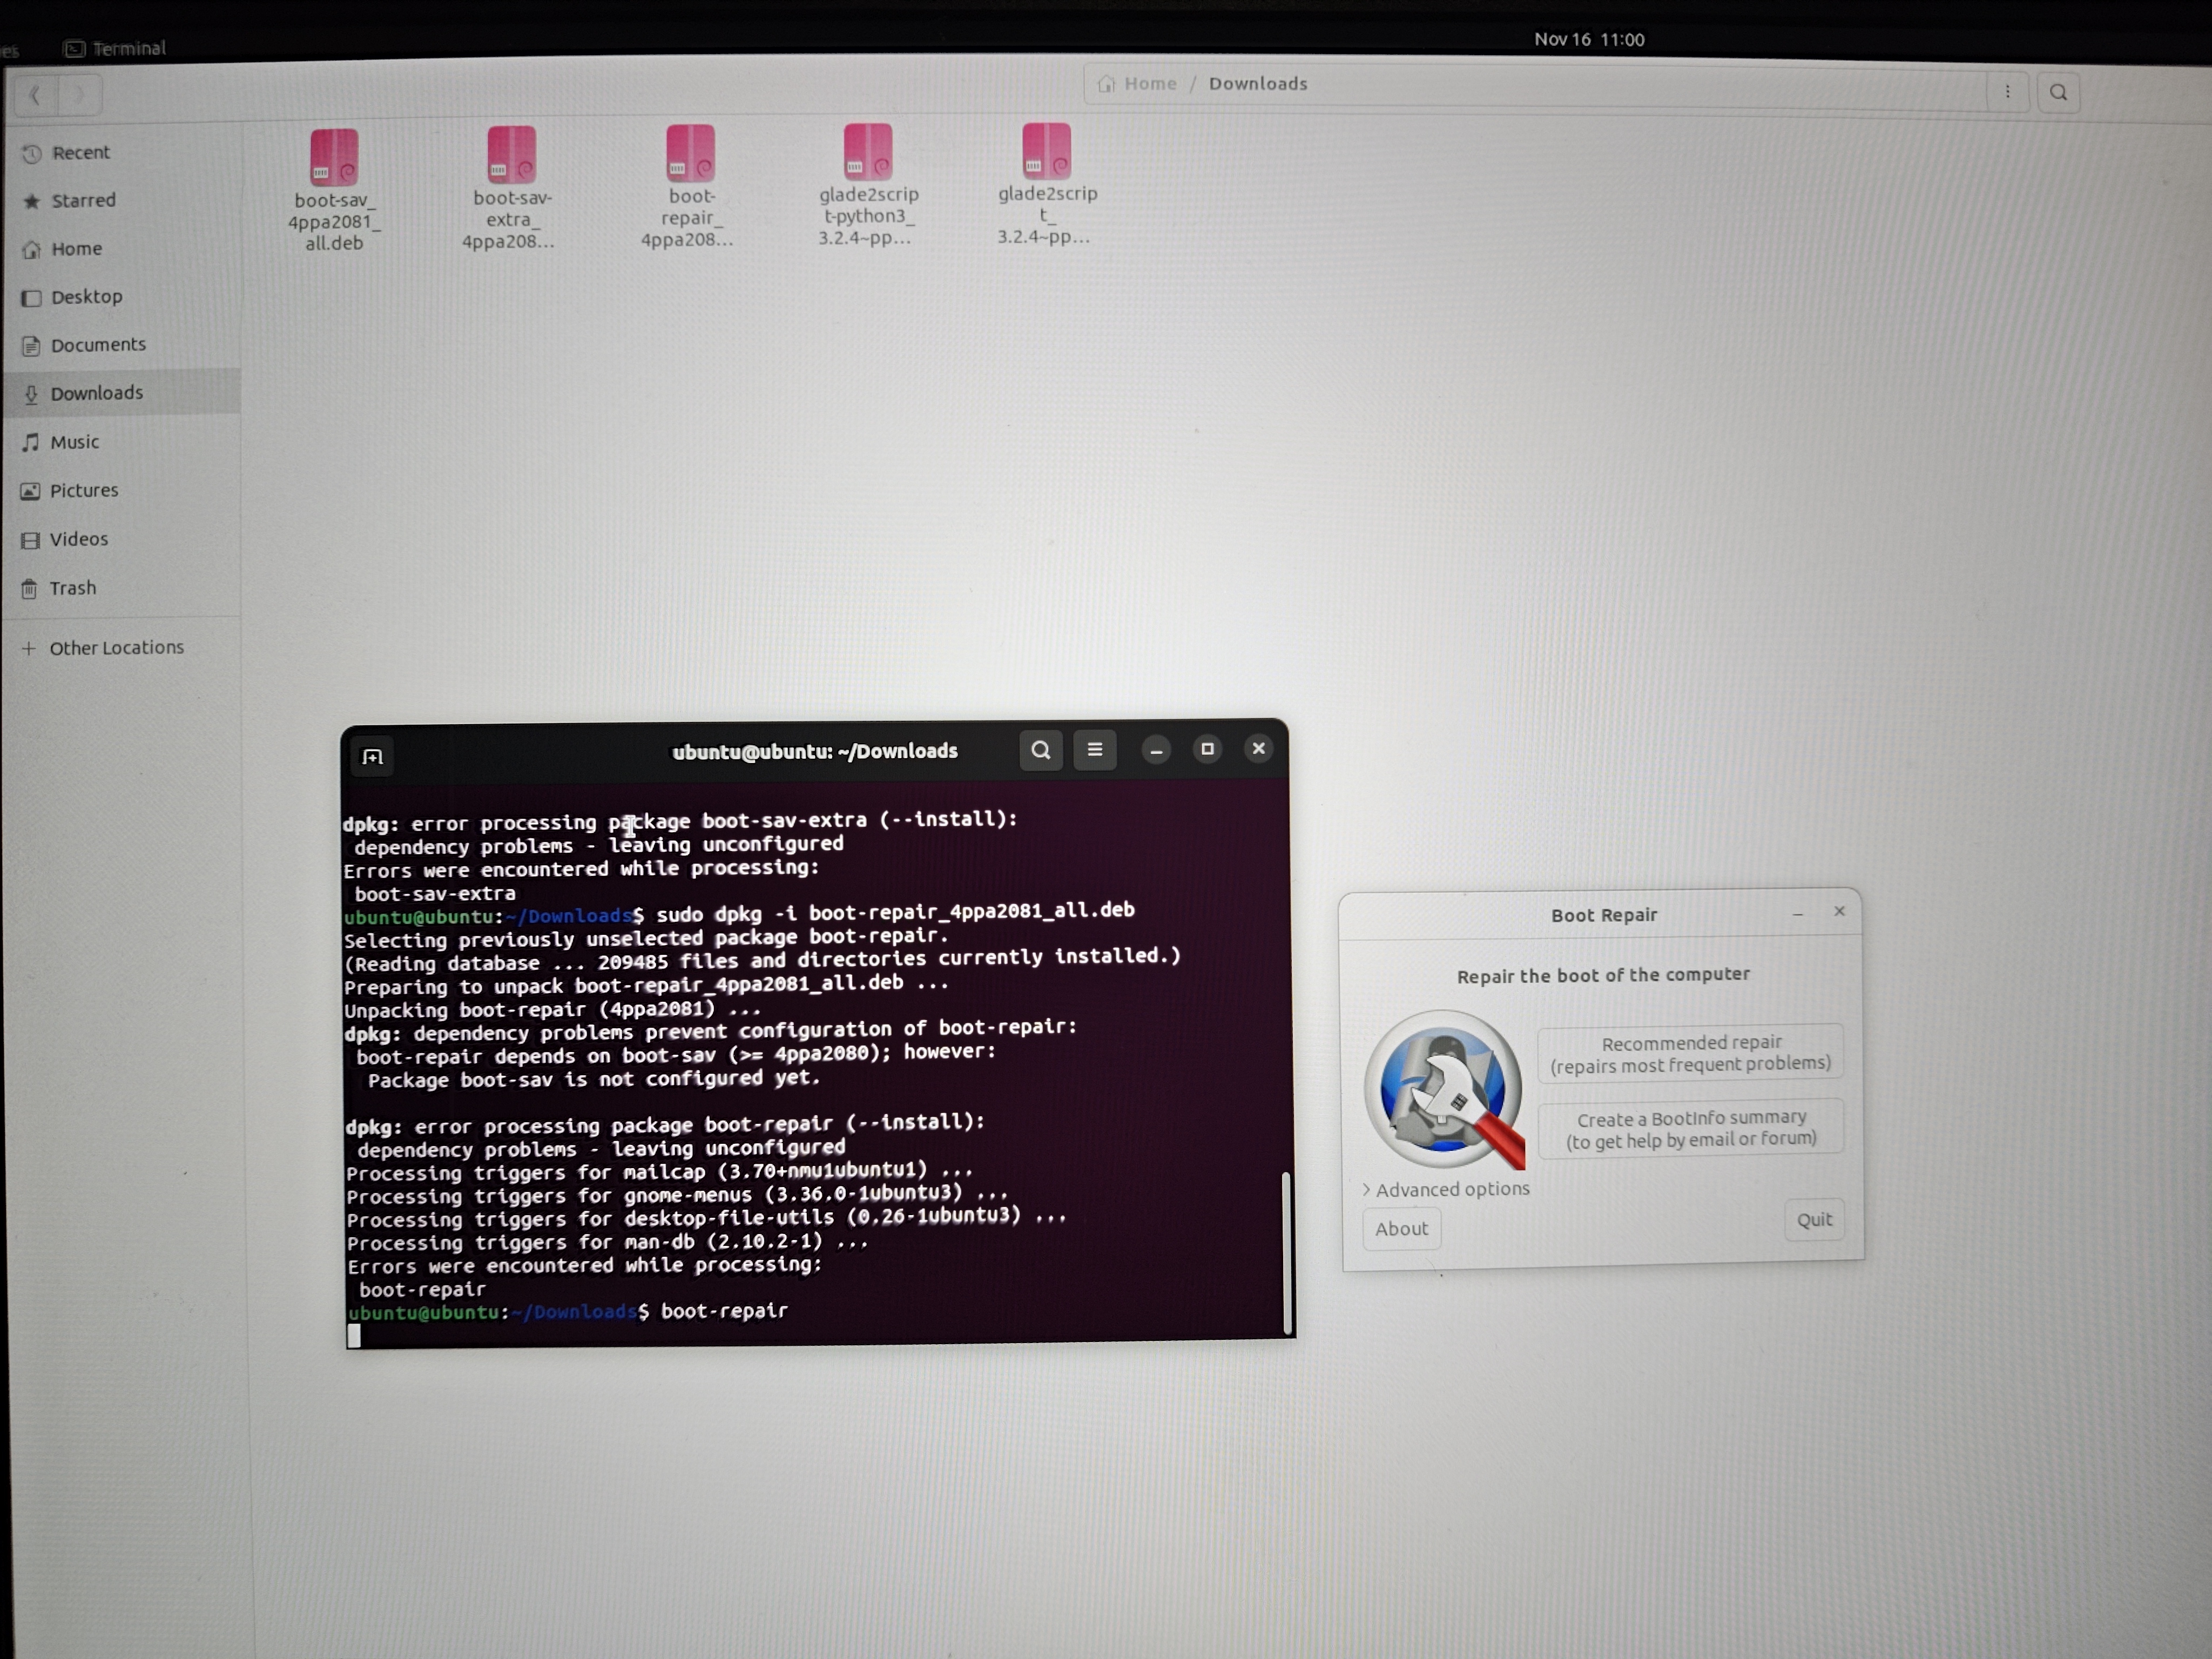
Task: Select the boot-sav-extra deb package icon
Action: tap(511, 156)
